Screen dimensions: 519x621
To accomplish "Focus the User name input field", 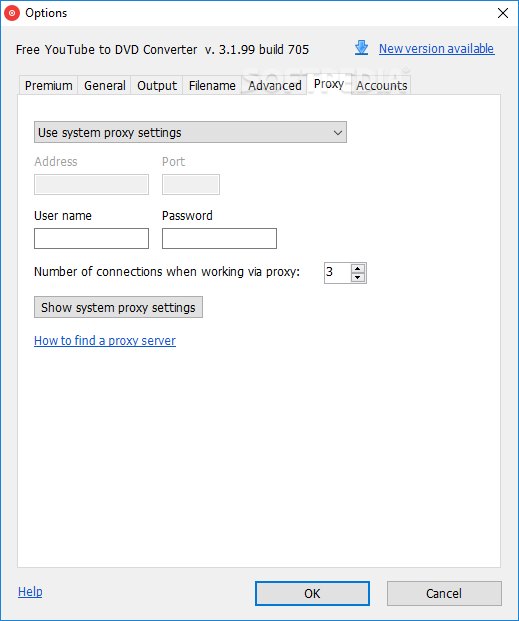I will 92,238.
